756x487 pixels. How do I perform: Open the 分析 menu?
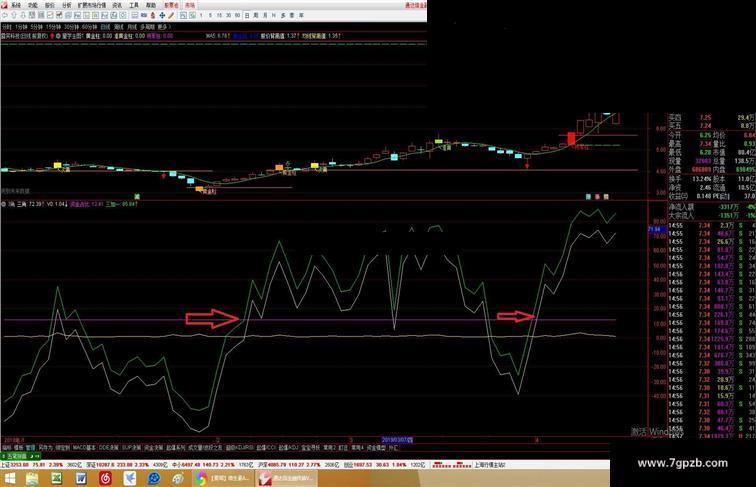[x=67, y=5]
